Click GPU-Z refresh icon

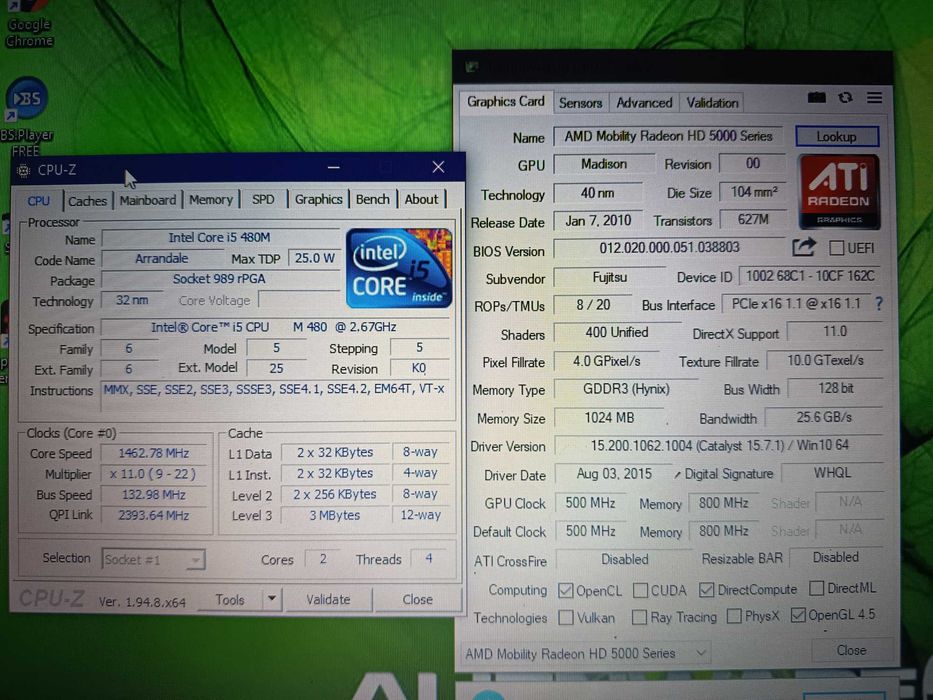(845, 98)
